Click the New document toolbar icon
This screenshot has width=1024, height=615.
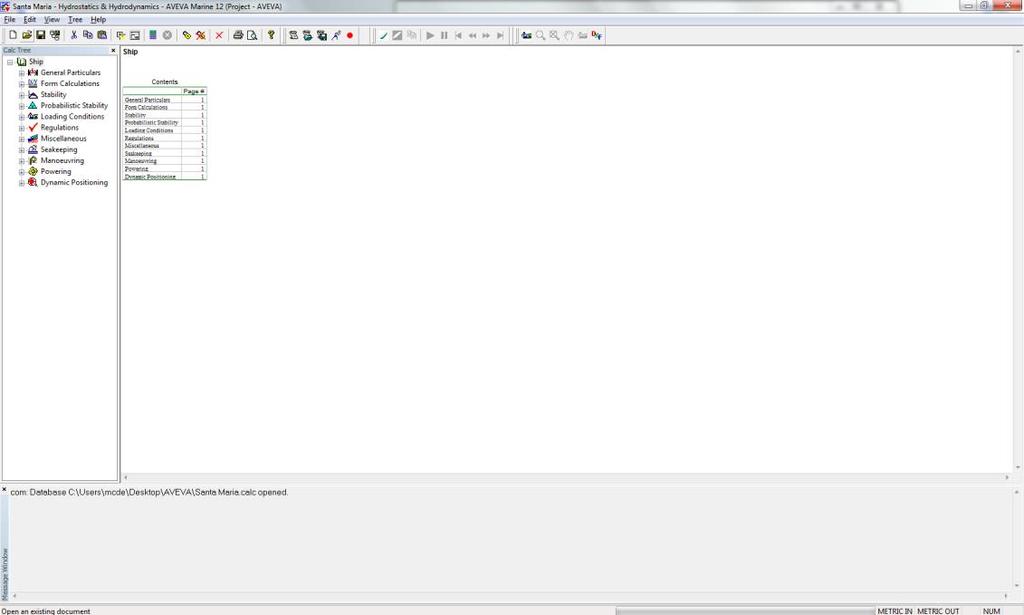(x=12, y=35)
